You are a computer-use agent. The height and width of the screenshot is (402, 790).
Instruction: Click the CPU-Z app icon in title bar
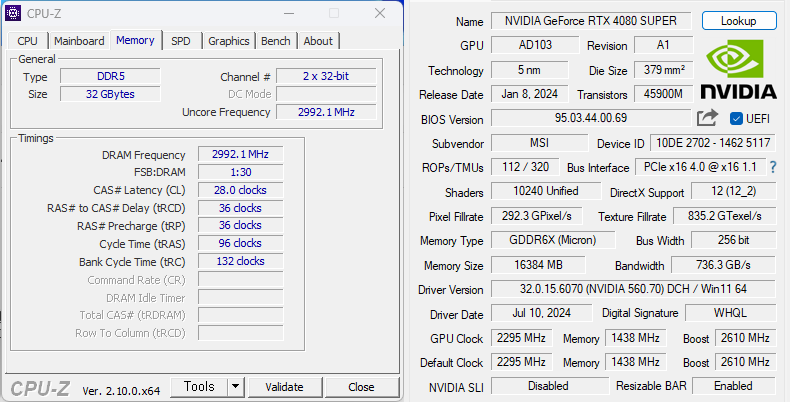point(13,13)
